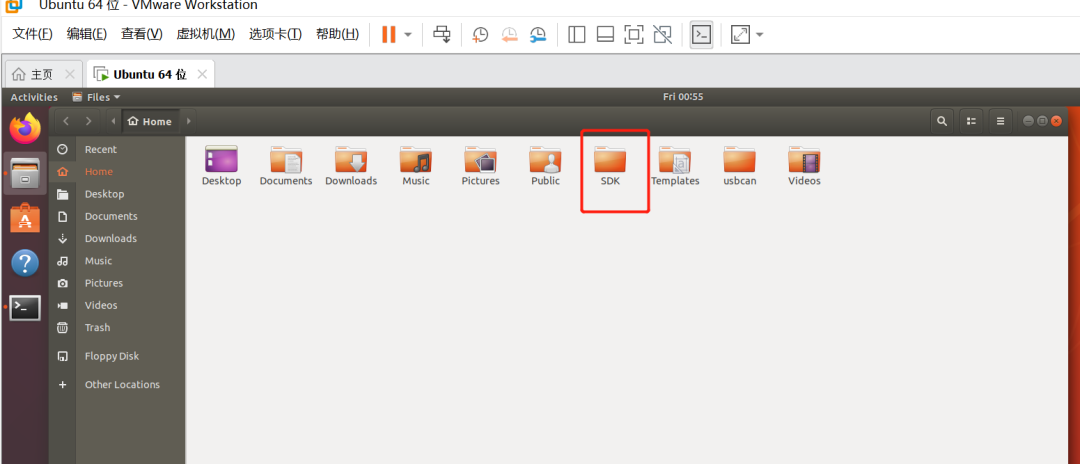
Task: Open the Help icon in dock
Action: click(x=25, y=262)
